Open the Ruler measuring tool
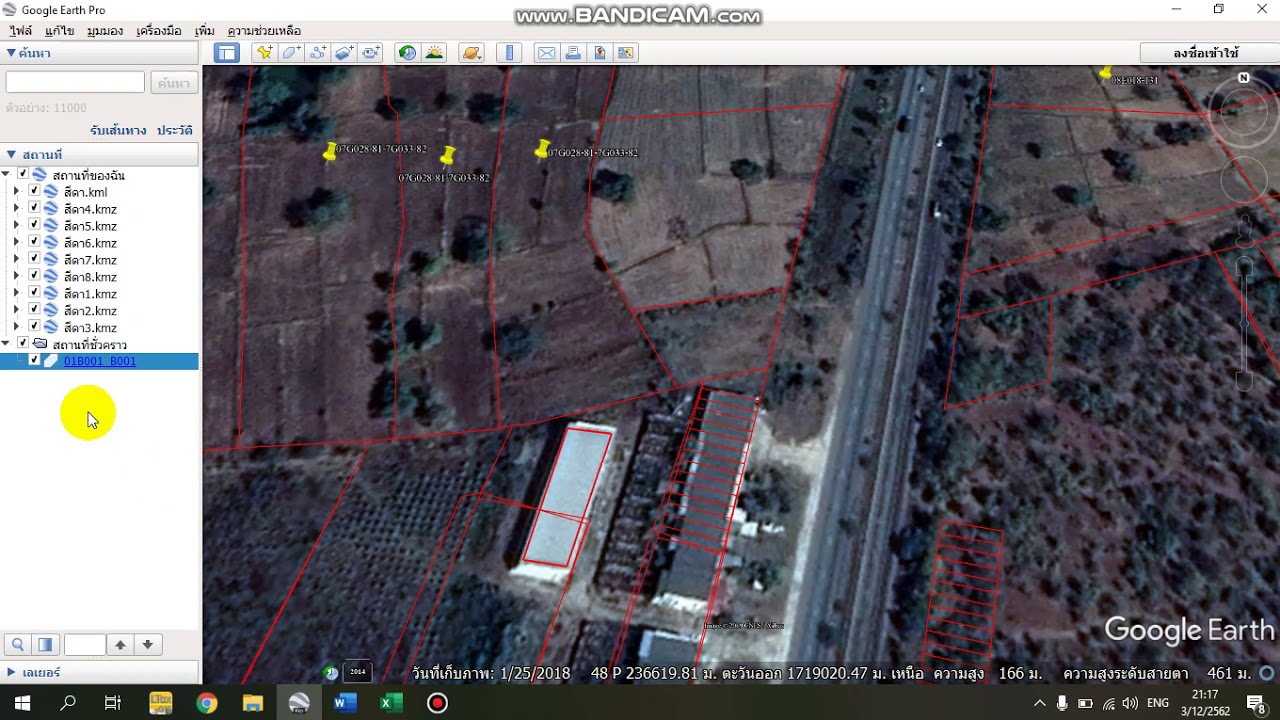The width and height of the screenshot is (1280, 720). point(510,53)
